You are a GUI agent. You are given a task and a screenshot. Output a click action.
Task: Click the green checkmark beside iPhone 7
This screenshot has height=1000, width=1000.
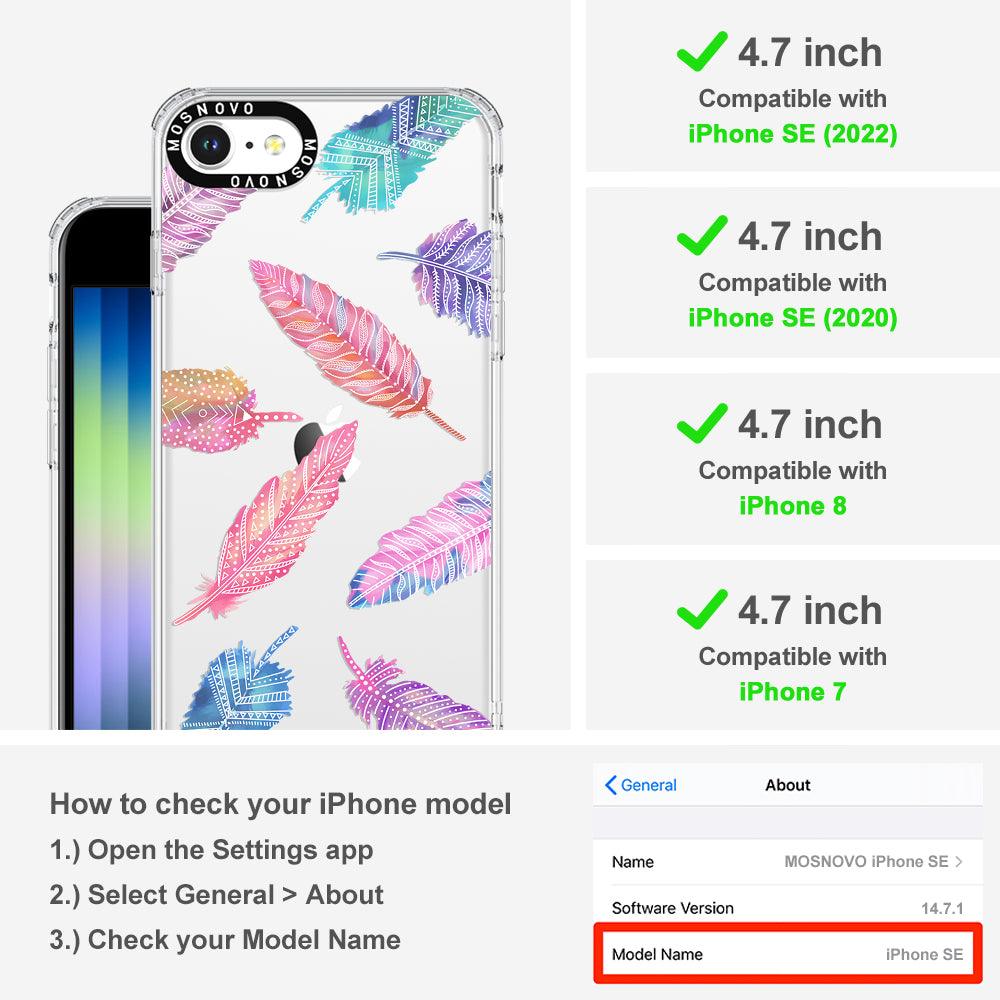702,609
